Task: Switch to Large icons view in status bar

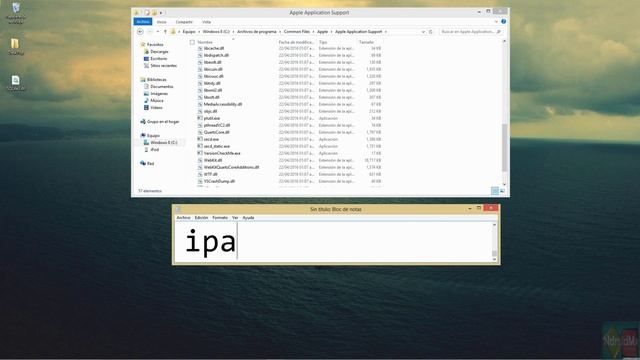Action: point(502,191)
